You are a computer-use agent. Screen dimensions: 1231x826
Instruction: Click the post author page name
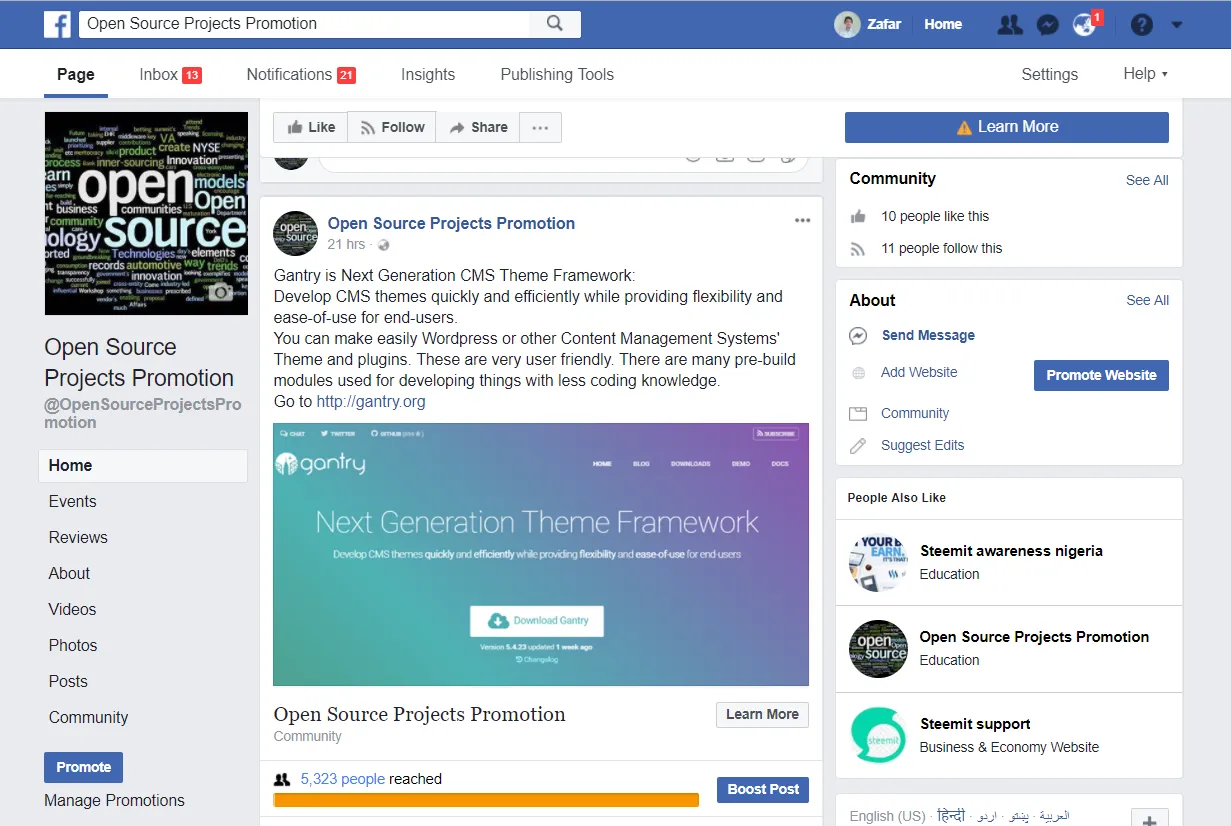451,223
